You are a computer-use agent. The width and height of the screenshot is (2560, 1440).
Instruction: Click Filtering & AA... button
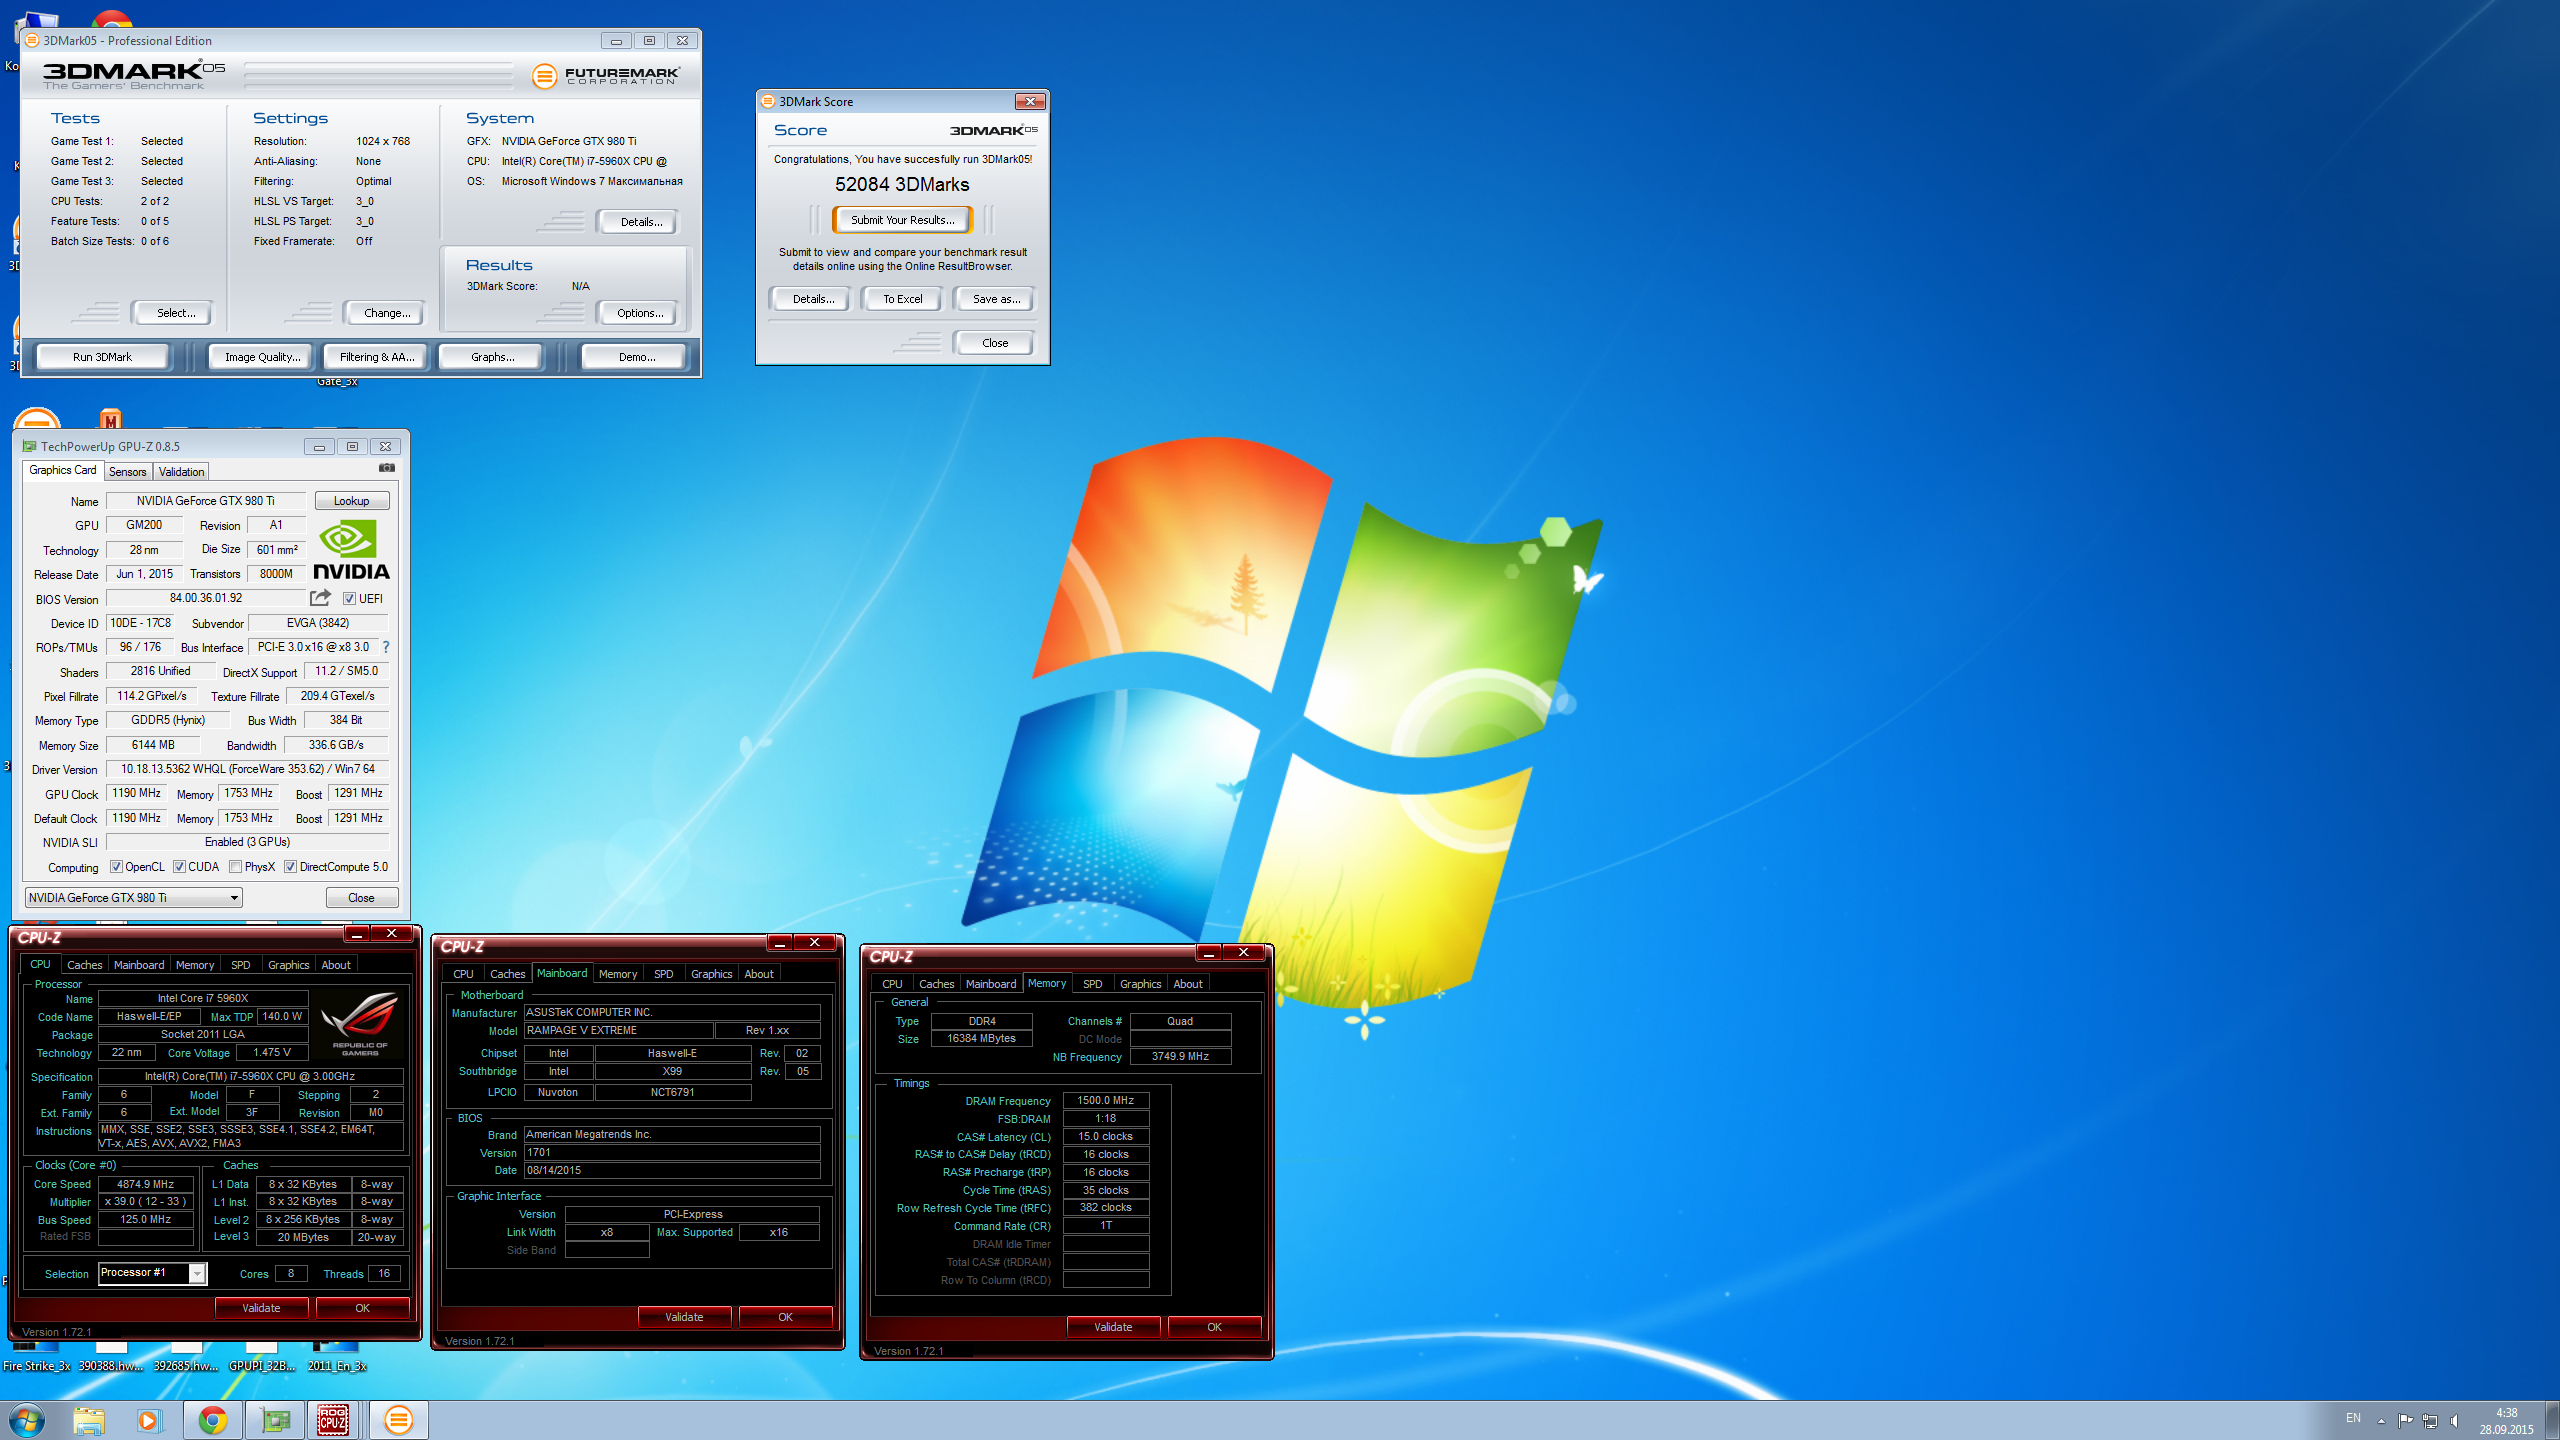[x=376, y=357]
